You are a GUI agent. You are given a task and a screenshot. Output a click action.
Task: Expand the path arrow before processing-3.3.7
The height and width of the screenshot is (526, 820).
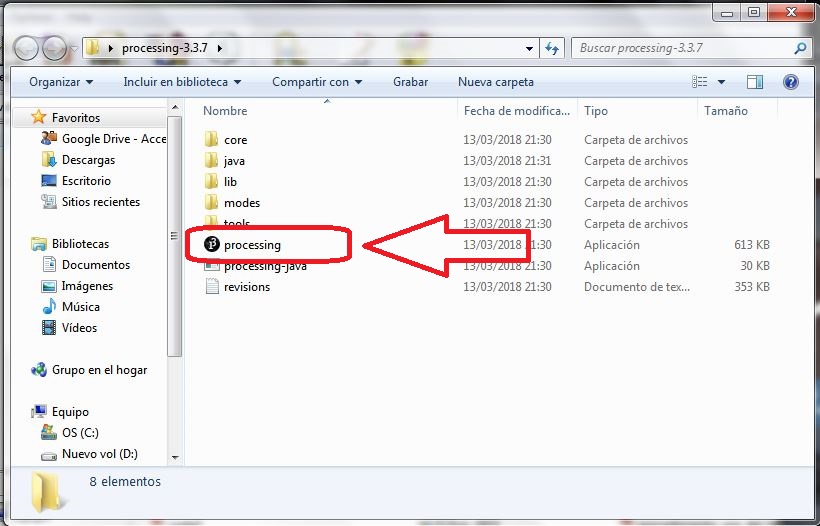click(110, 48)
